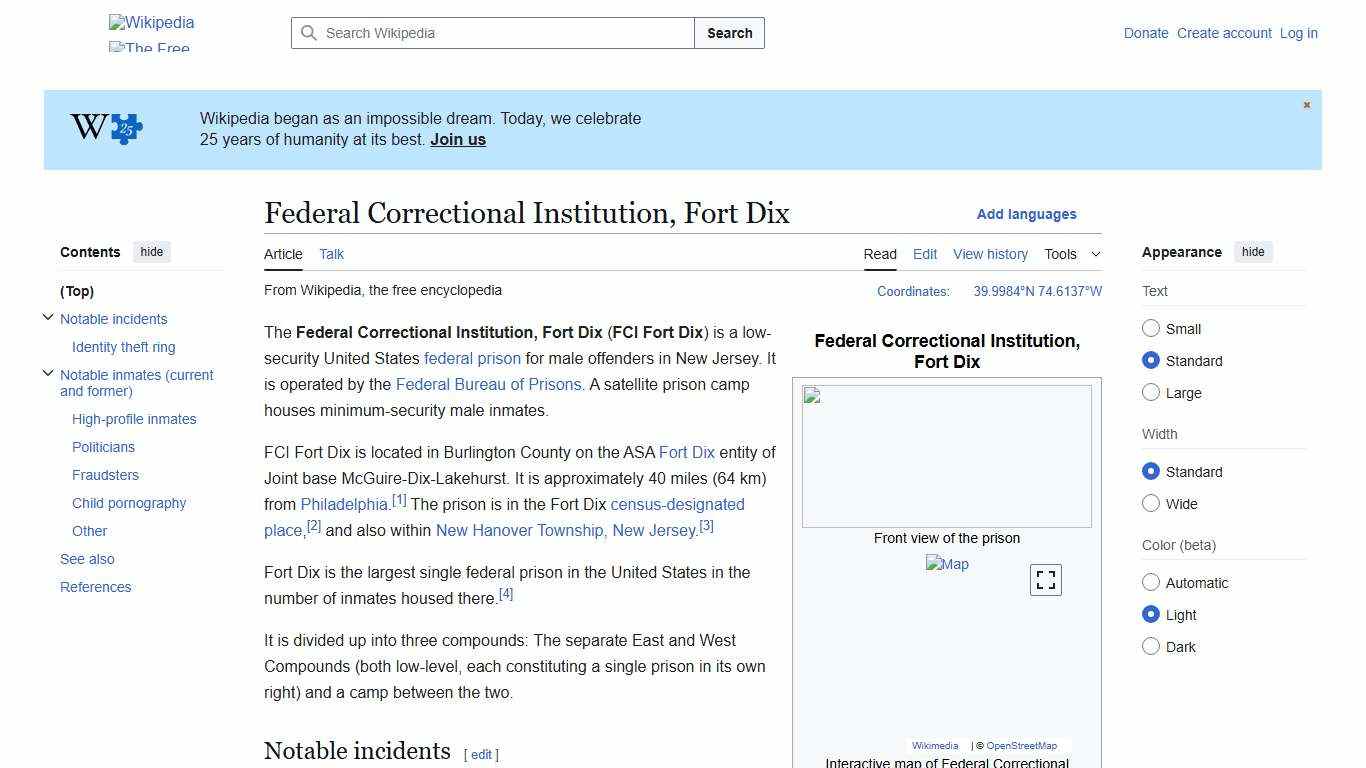Image resolution: width=1366 pixels, height=768 pixels.
Task: Select the Large text size option
Action: click(x=1151, y=393)
